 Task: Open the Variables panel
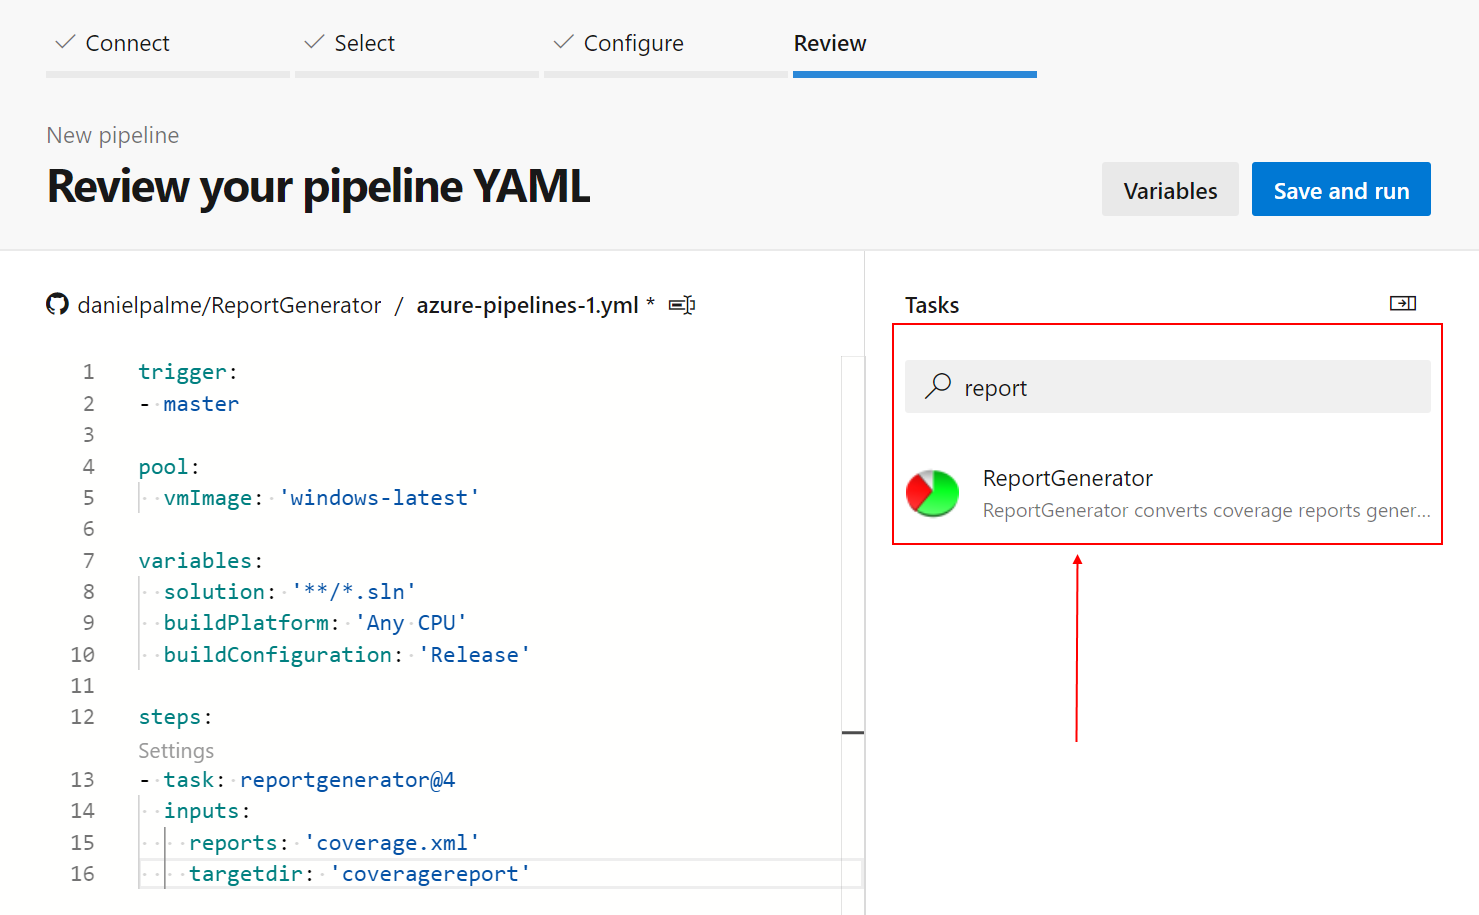[x=1170, y=189]
